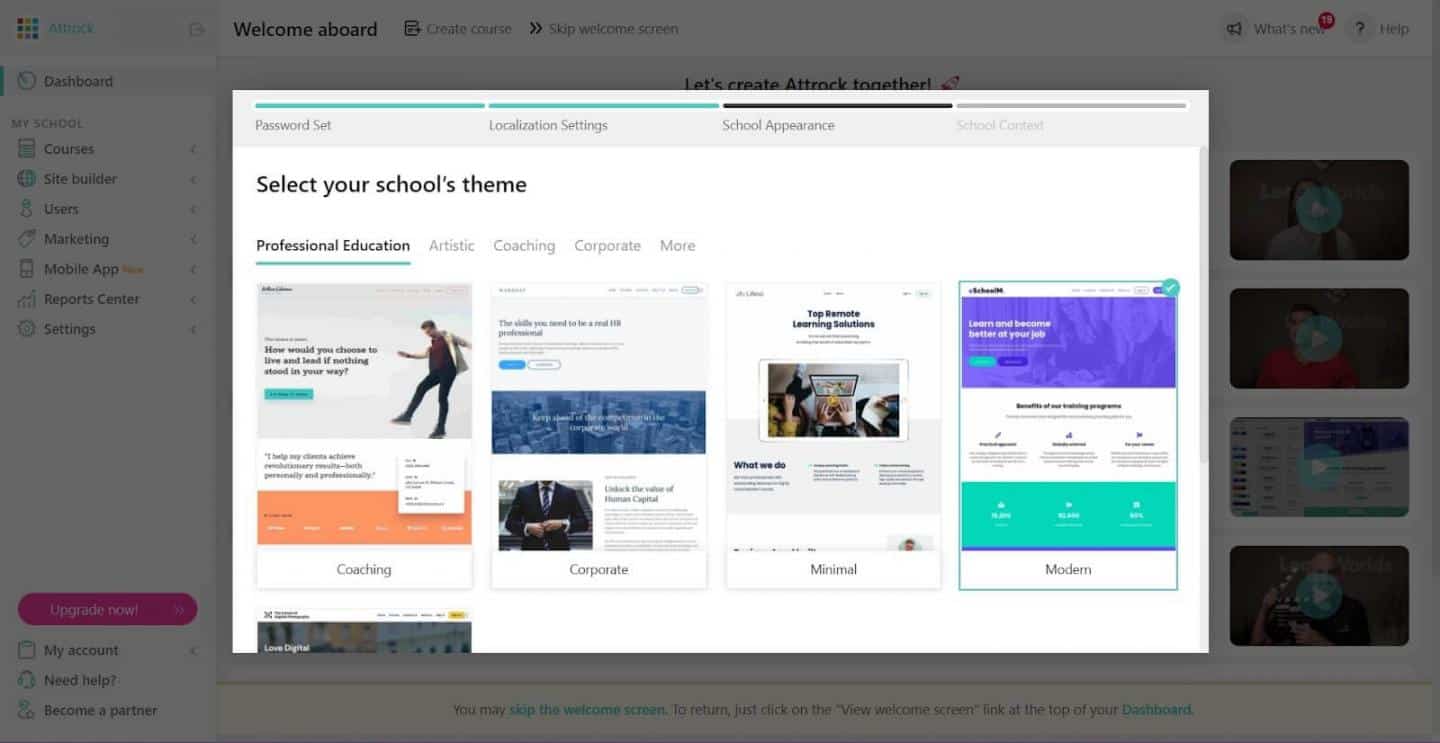Expand the My account chevron

click(192, 651)
